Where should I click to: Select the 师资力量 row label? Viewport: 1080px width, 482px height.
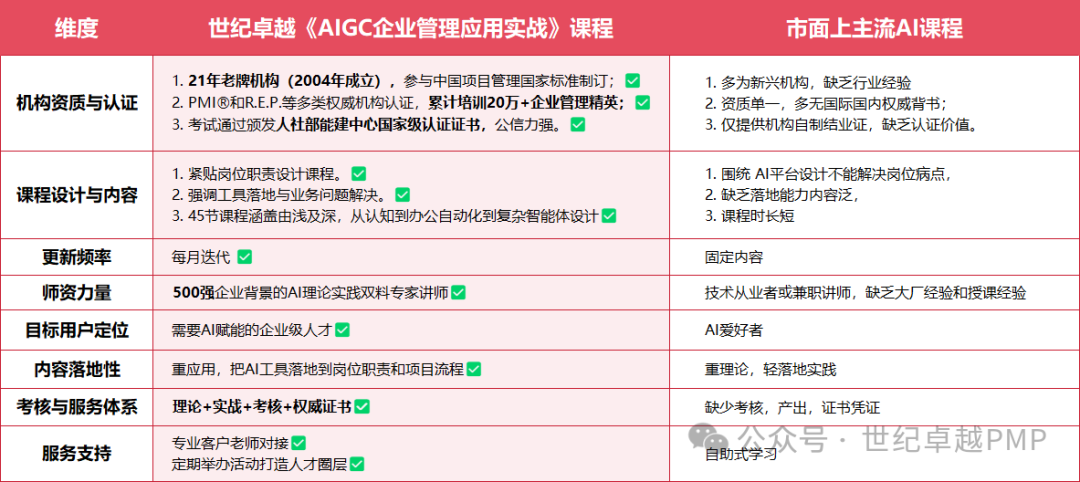click(76, 293)
